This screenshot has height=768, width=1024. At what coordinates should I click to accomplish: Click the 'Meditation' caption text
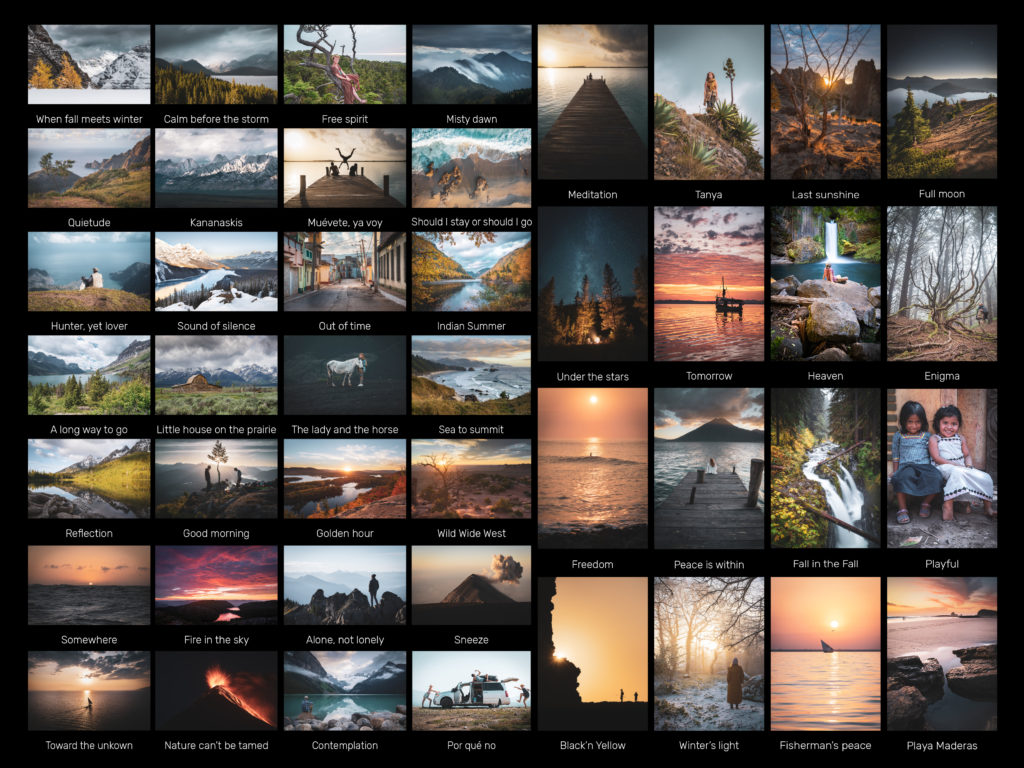point(592,195)
